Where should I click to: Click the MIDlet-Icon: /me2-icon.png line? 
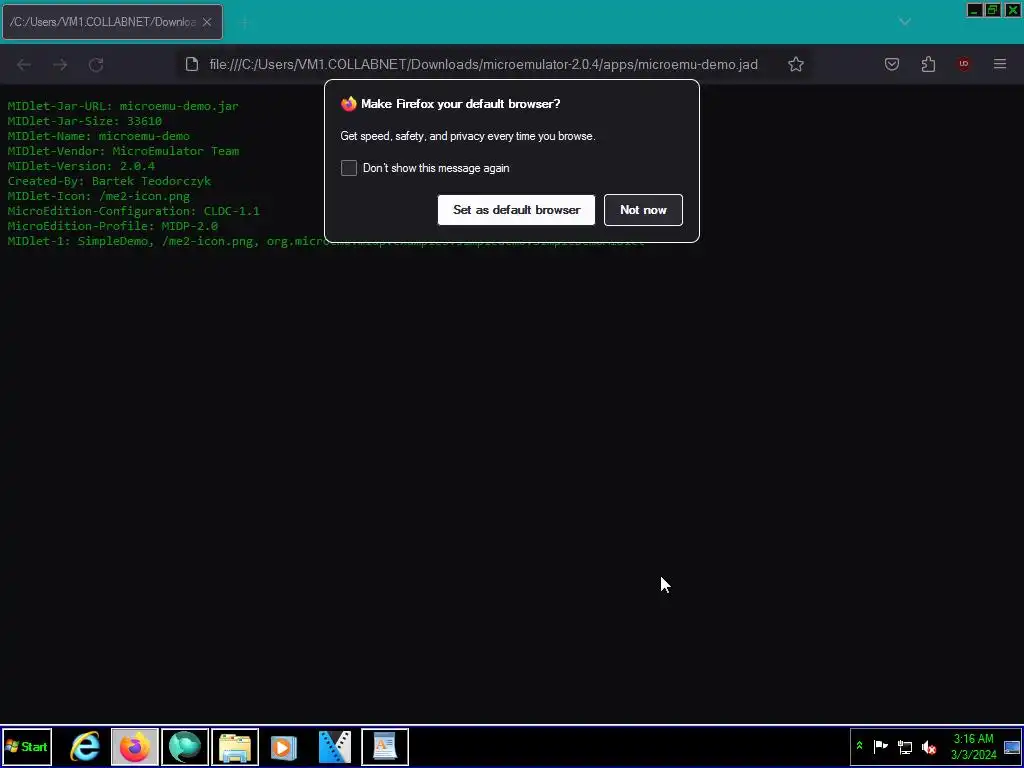[99, 196]
